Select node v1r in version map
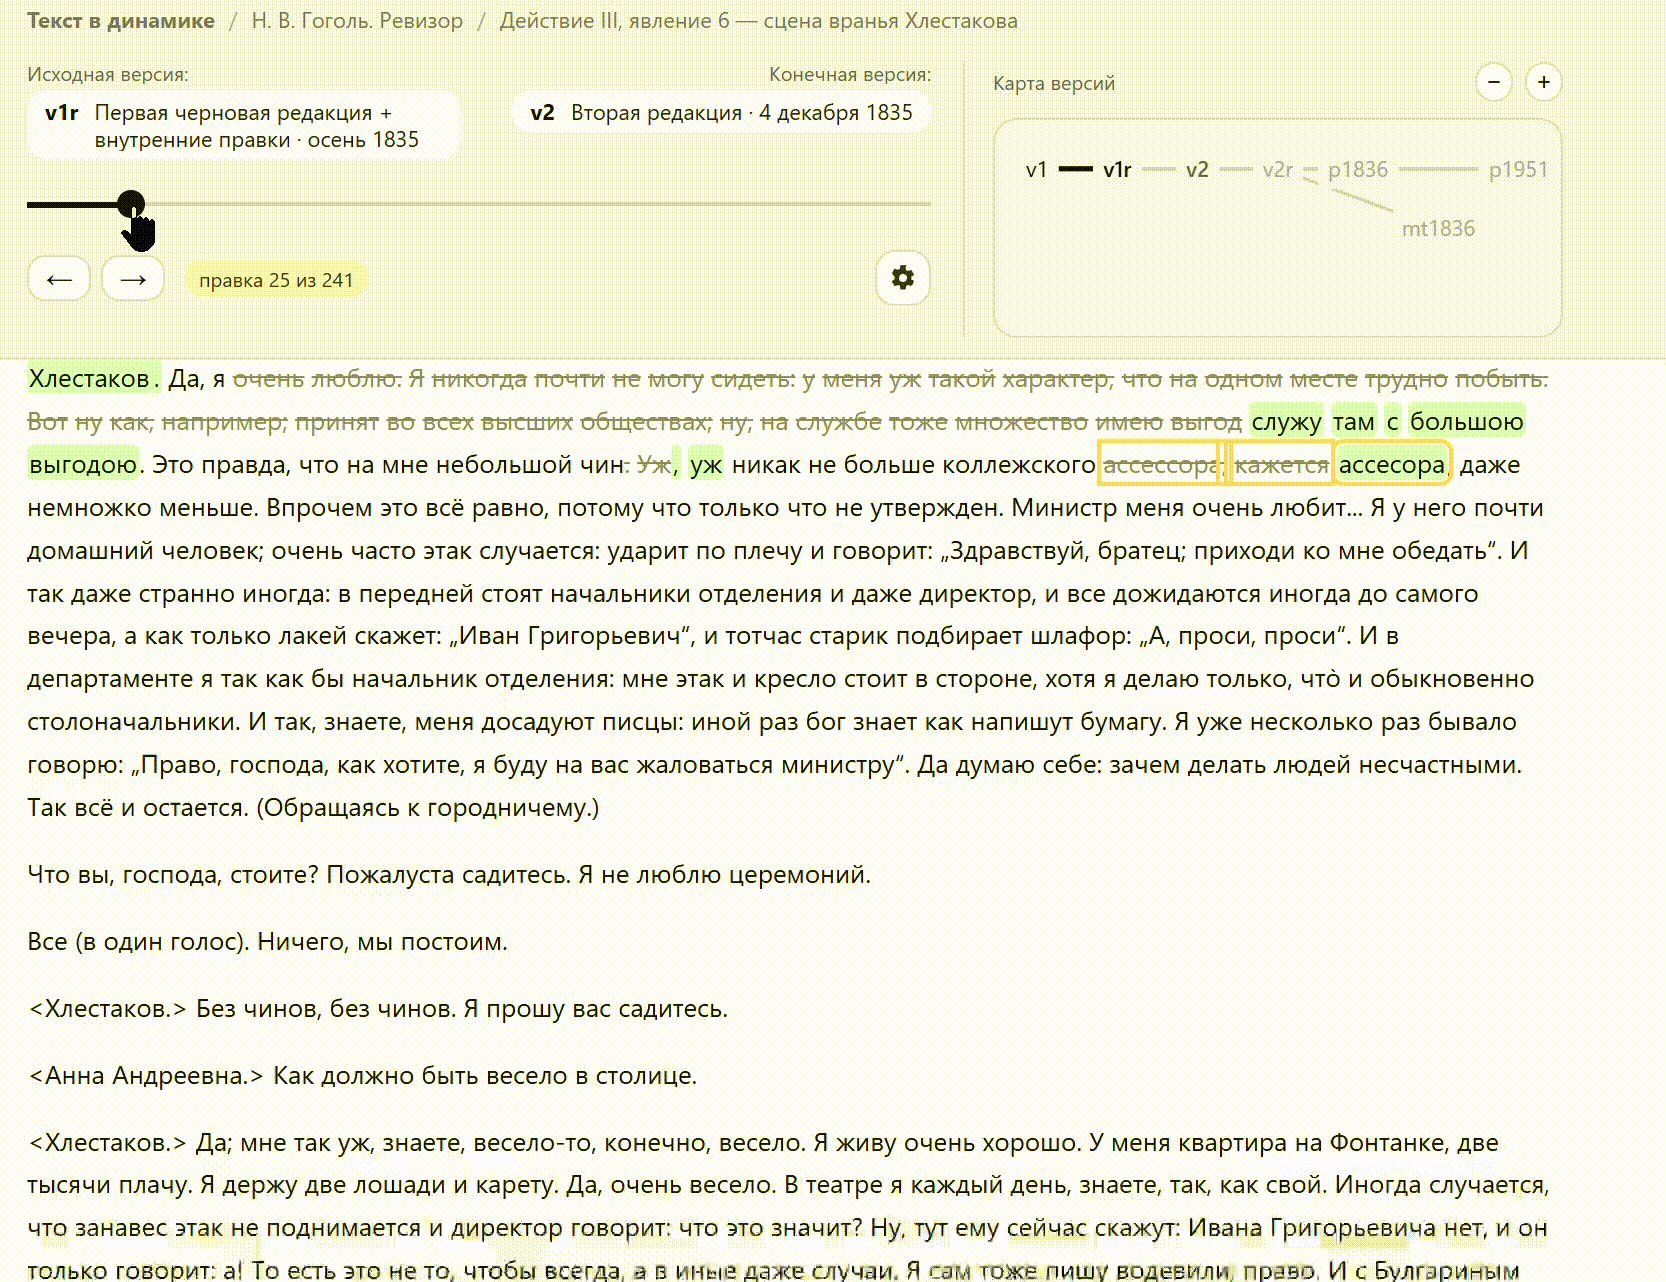Viewport: 1666px width, 1282px height. click(x=1117, y=170)
